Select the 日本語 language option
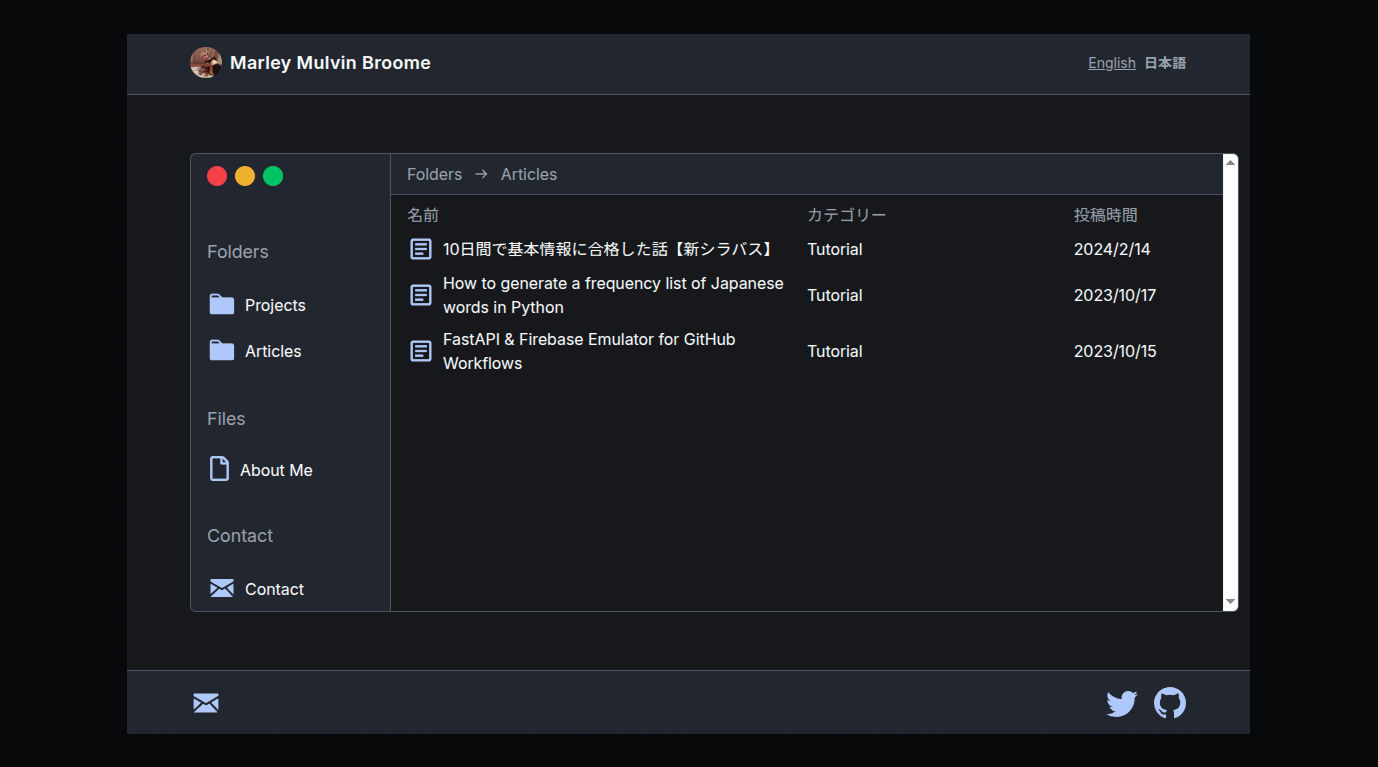This screenshot has width=1378, height=767. pyautogui.click(x=1165, y=63)
